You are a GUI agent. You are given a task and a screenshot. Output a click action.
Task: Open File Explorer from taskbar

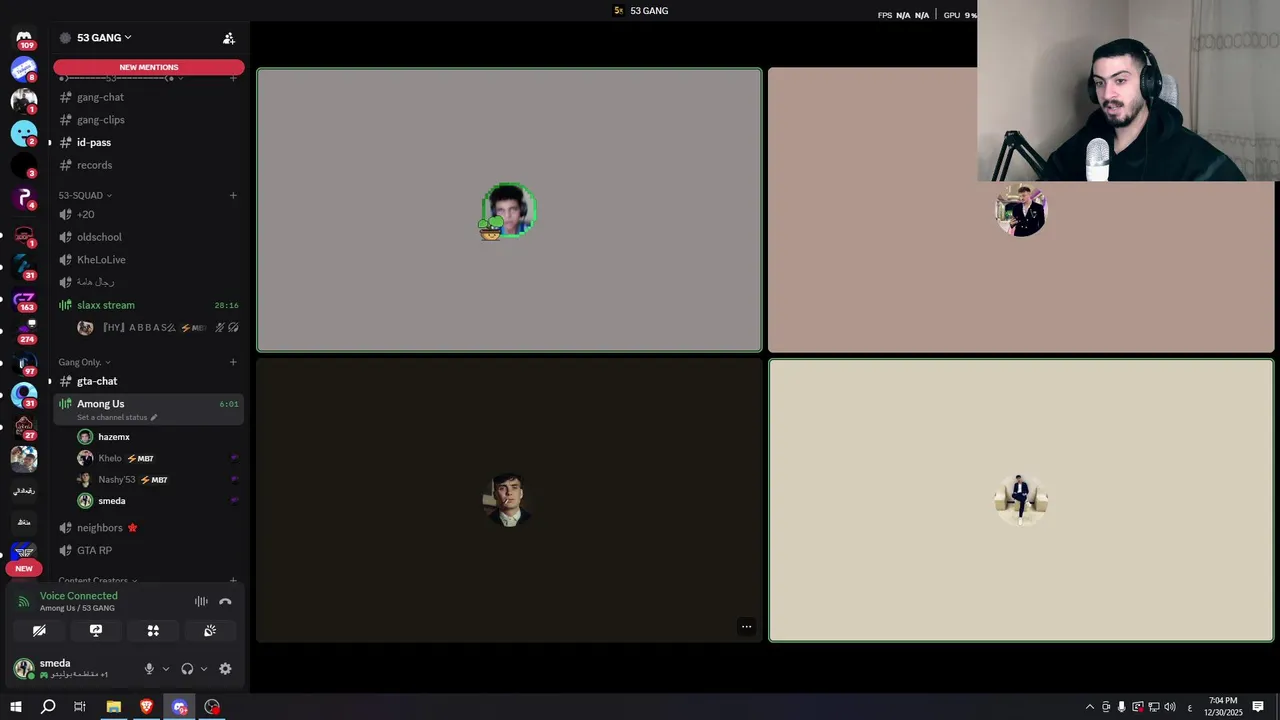[x=114, y=707]
